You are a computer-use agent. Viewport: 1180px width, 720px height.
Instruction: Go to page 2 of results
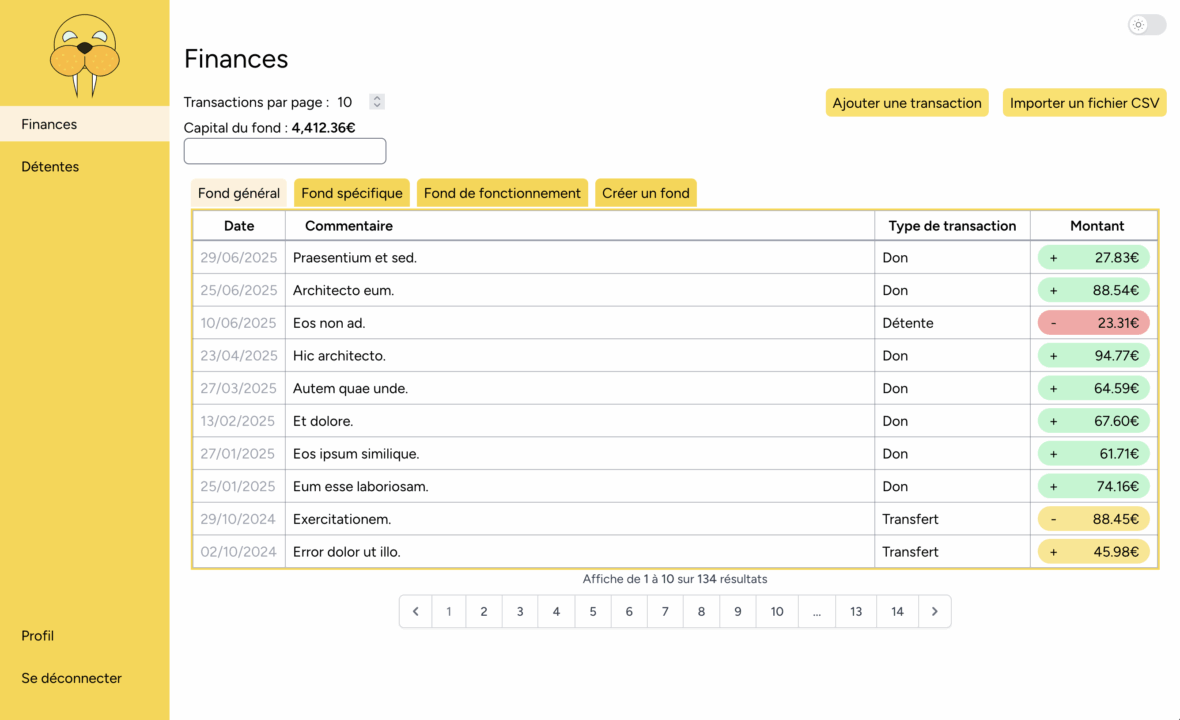coord(484,612)
